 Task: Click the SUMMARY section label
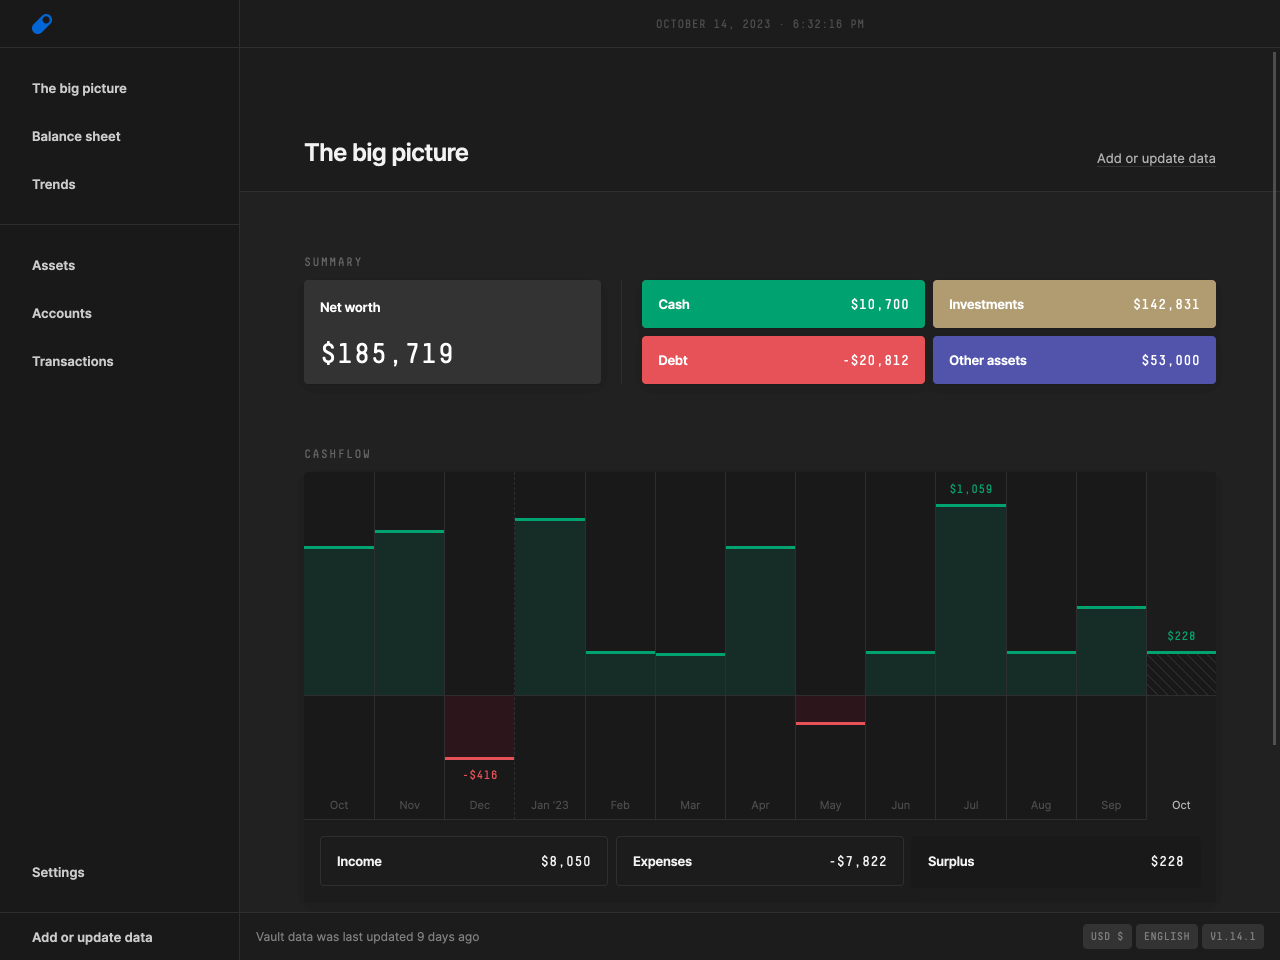[333, 262]
